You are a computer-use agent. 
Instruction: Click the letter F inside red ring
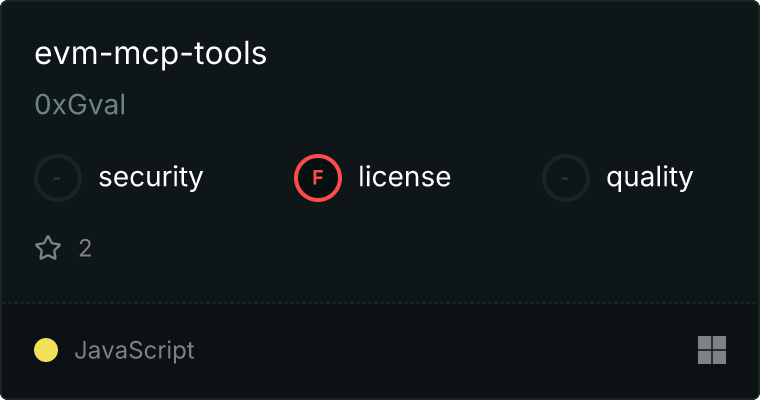pos(318,178)
